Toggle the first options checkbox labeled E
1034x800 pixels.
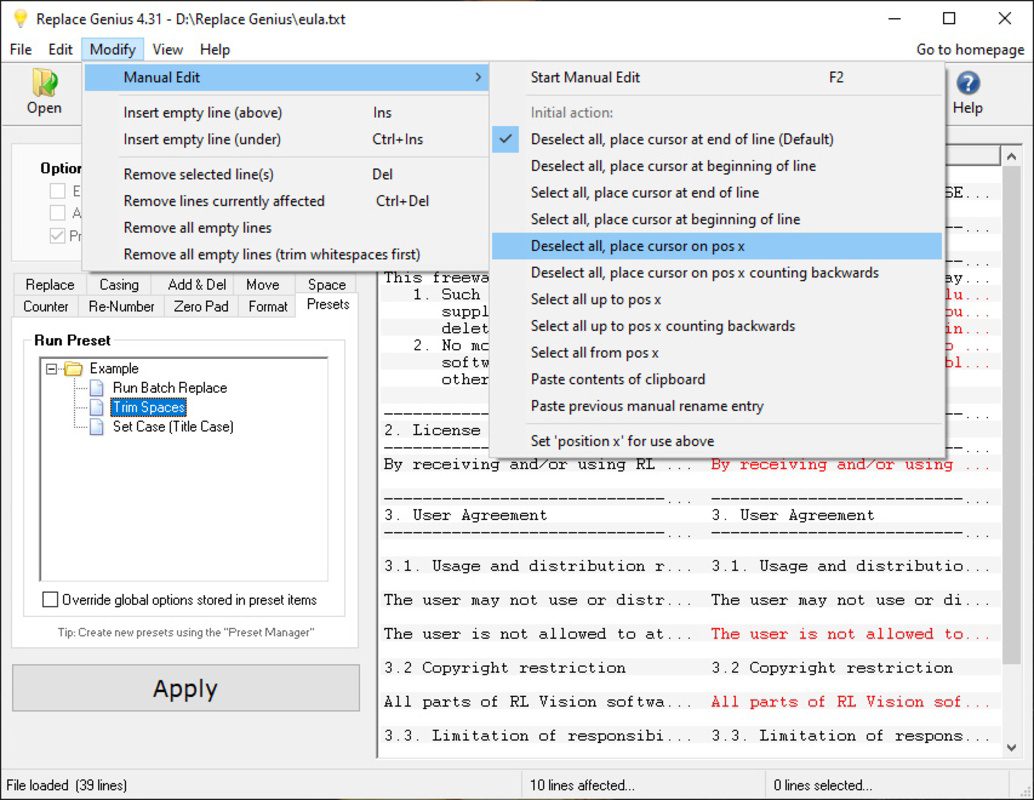pos(58,191)
